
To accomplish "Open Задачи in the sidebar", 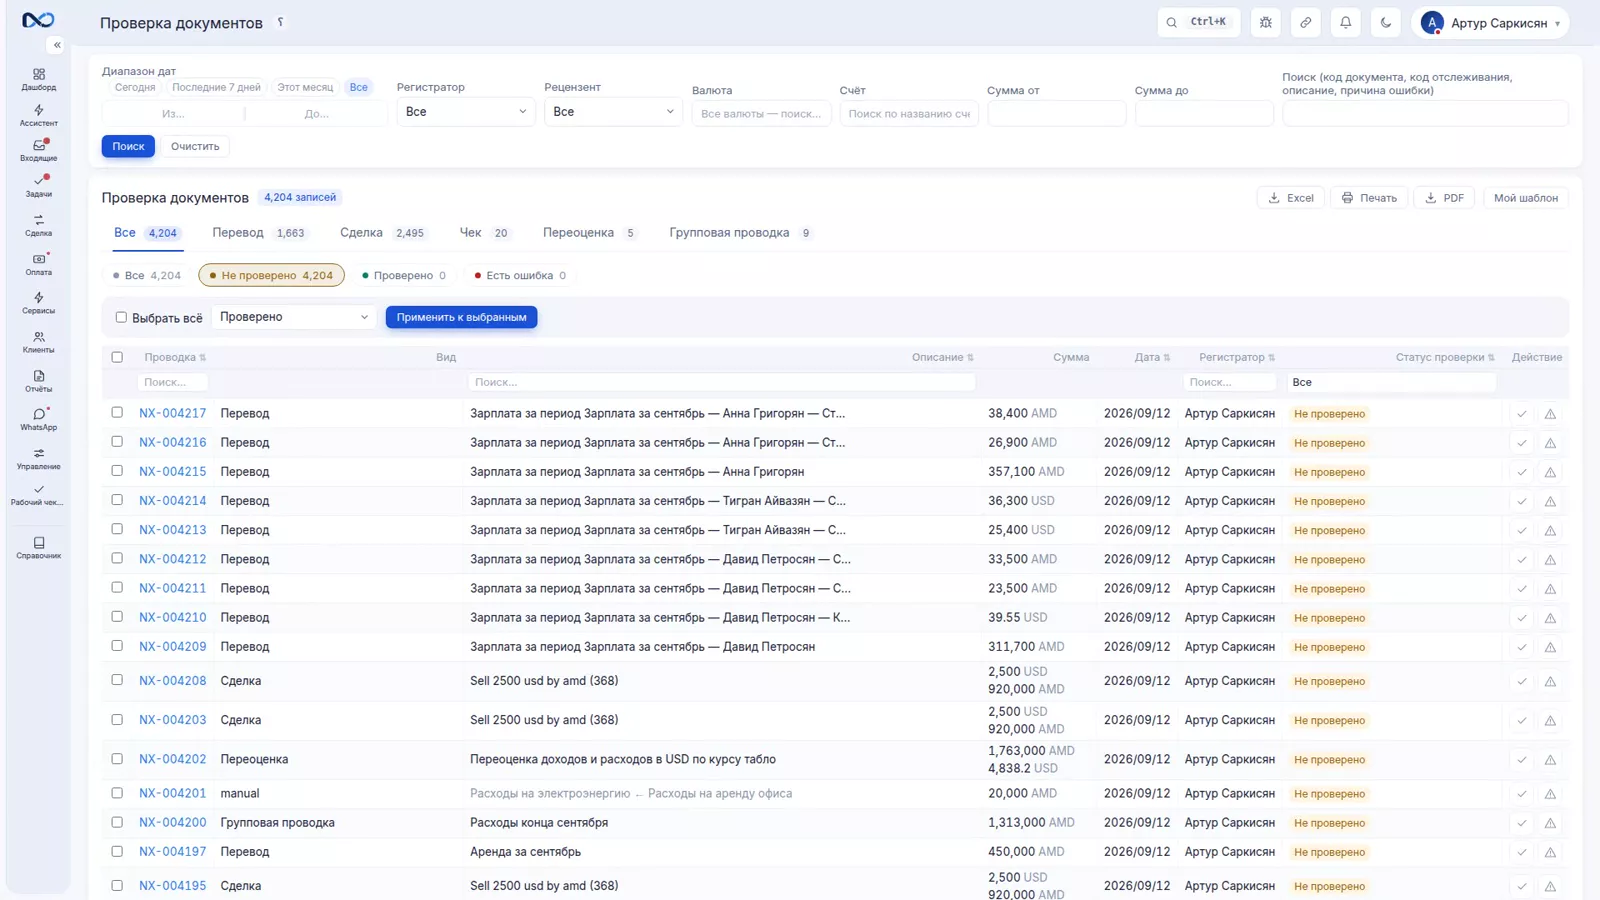I will (x=38, y=186).
